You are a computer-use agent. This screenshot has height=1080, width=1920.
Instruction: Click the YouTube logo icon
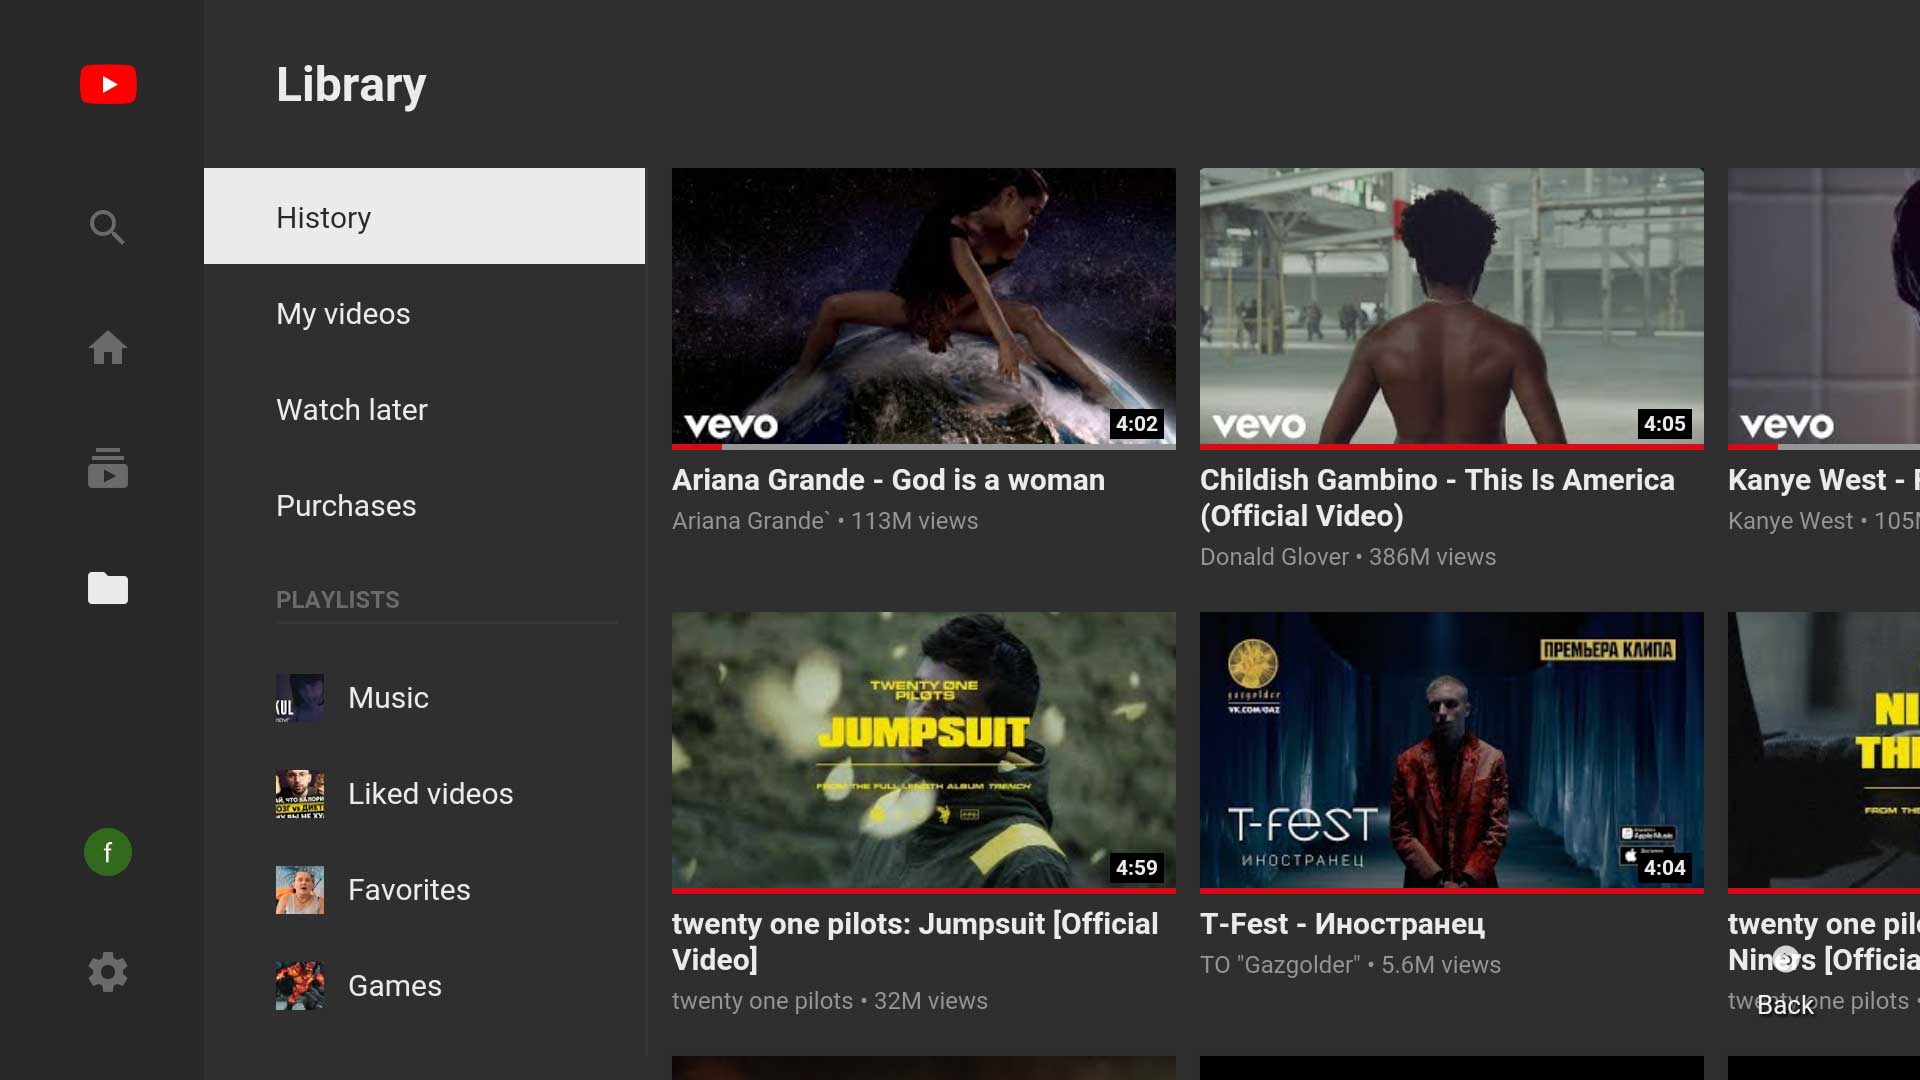108,83
